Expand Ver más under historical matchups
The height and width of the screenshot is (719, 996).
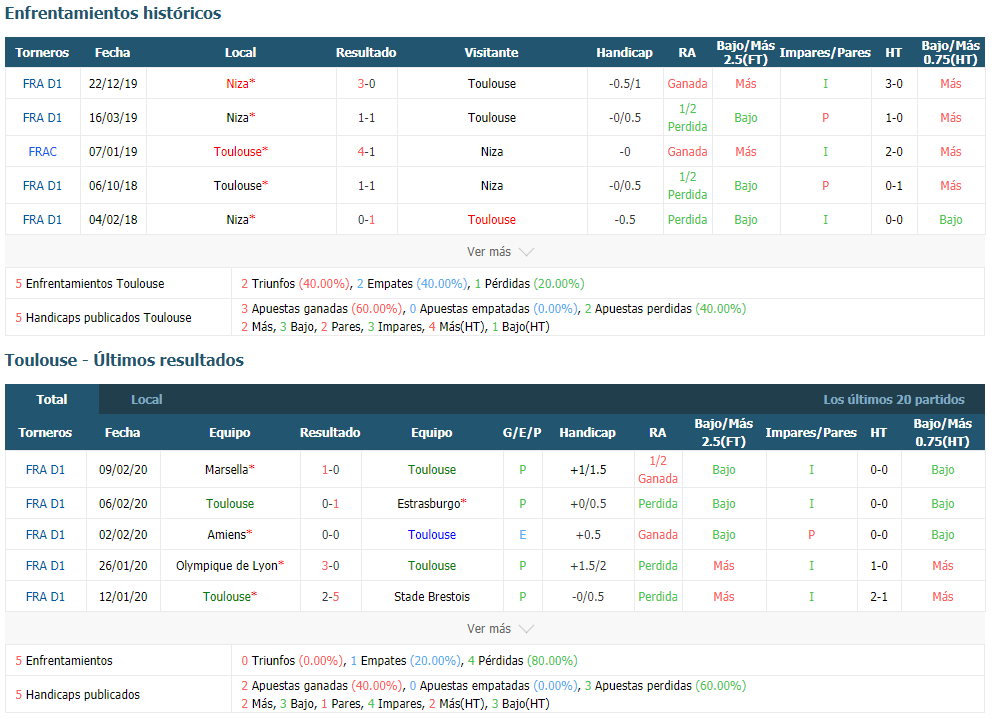coord(499,252)
